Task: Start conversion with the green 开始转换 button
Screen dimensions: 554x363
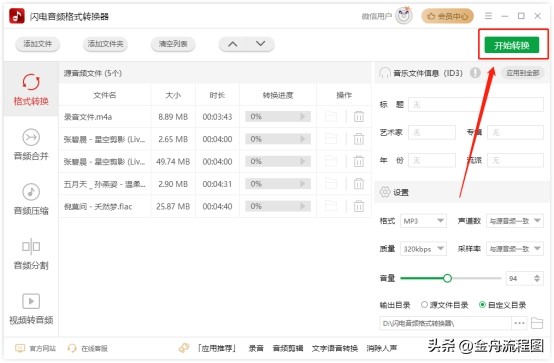Action: (x=512, y=45)
